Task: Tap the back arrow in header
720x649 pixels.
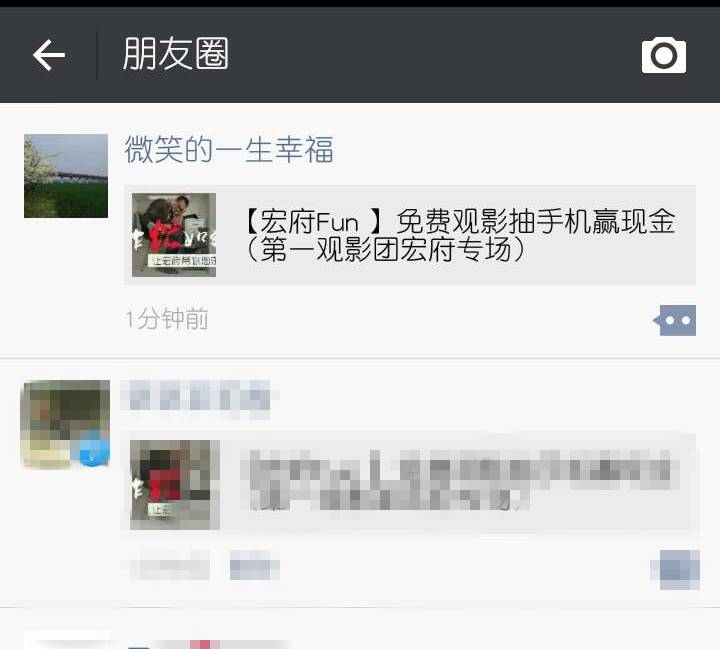Action: pyautogui.click(x=49, y=55)
